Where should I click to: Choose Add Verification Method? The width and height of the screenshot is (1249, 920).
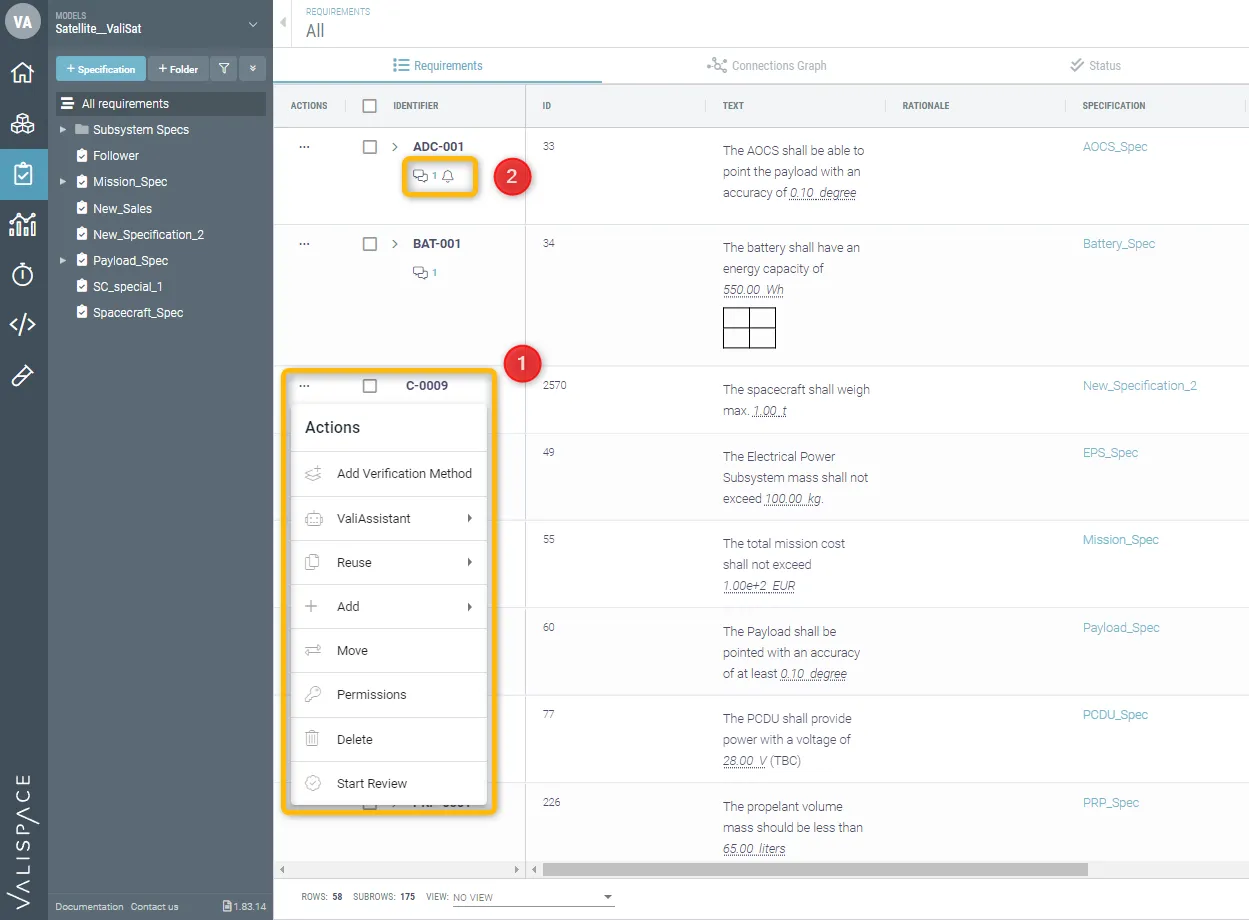(x=388, y=474)
